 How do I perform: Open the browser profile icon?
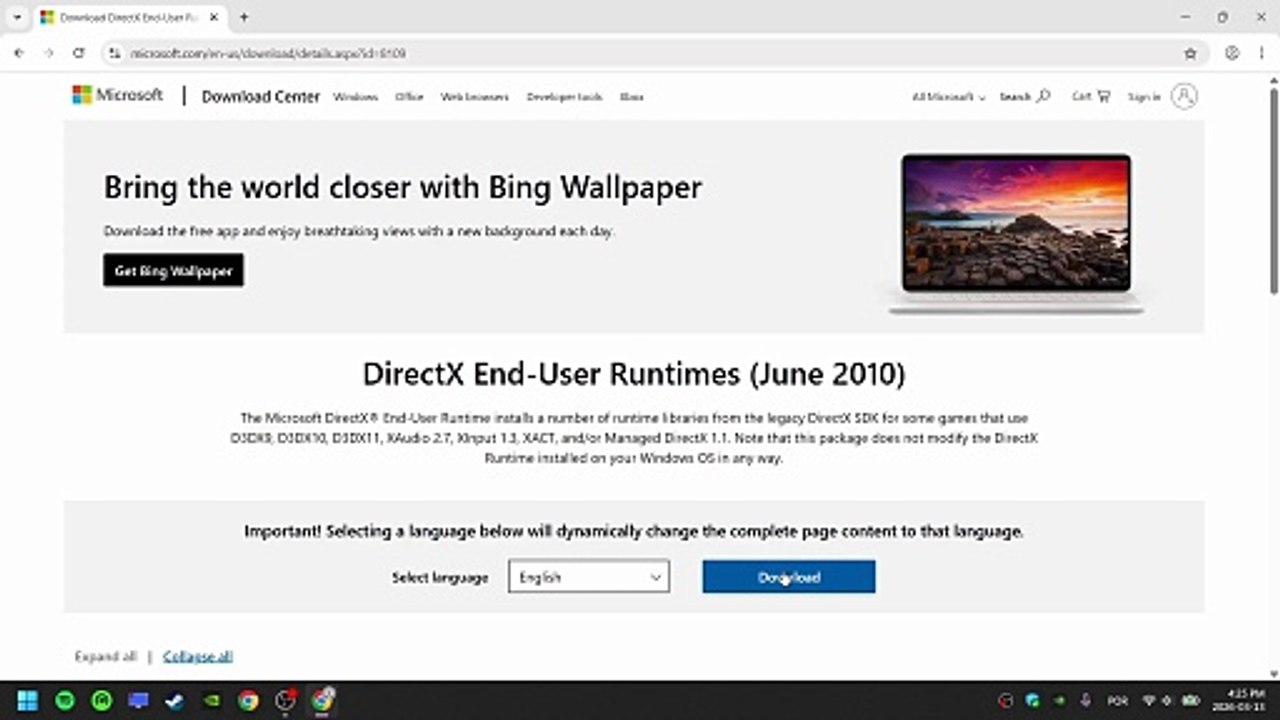coord(1232,53)
